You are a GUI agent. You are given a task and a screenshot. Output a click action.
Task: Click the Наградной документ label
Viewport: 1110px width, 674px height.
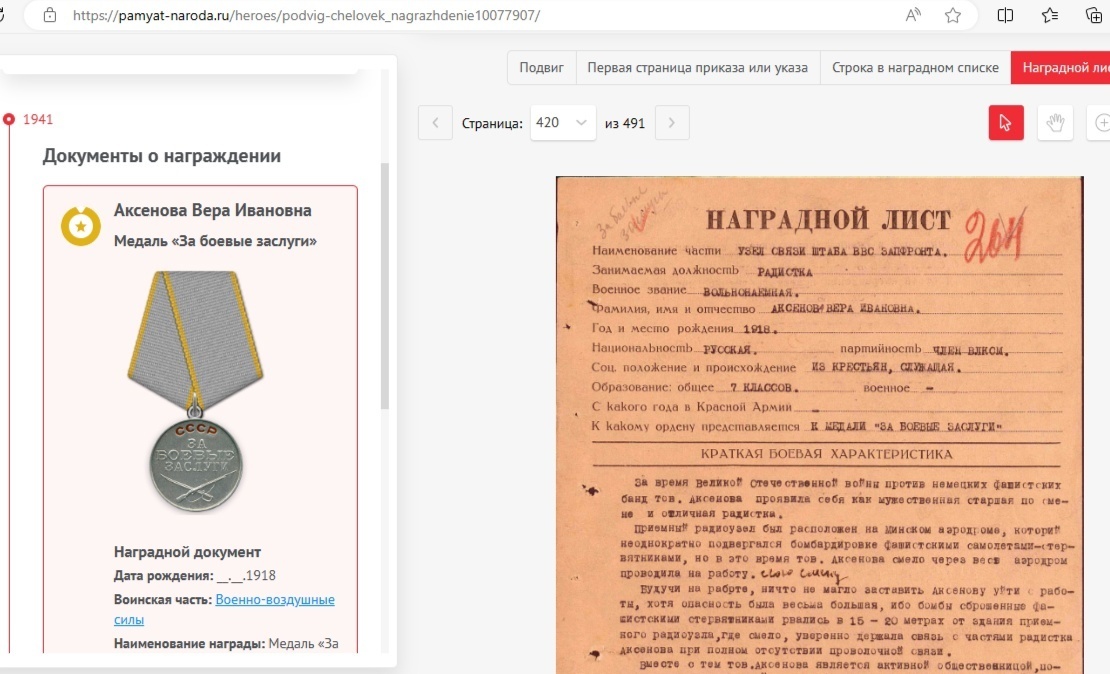(188, 552)
